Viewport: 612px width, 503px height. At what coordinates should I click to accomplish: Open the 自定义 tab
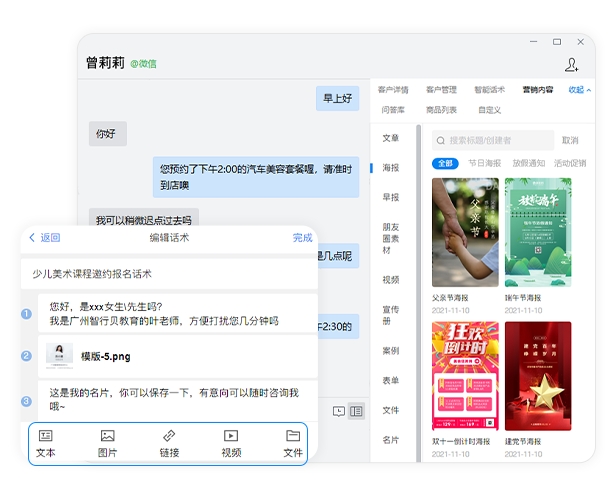pyautogui.click(x=489, y=110)
